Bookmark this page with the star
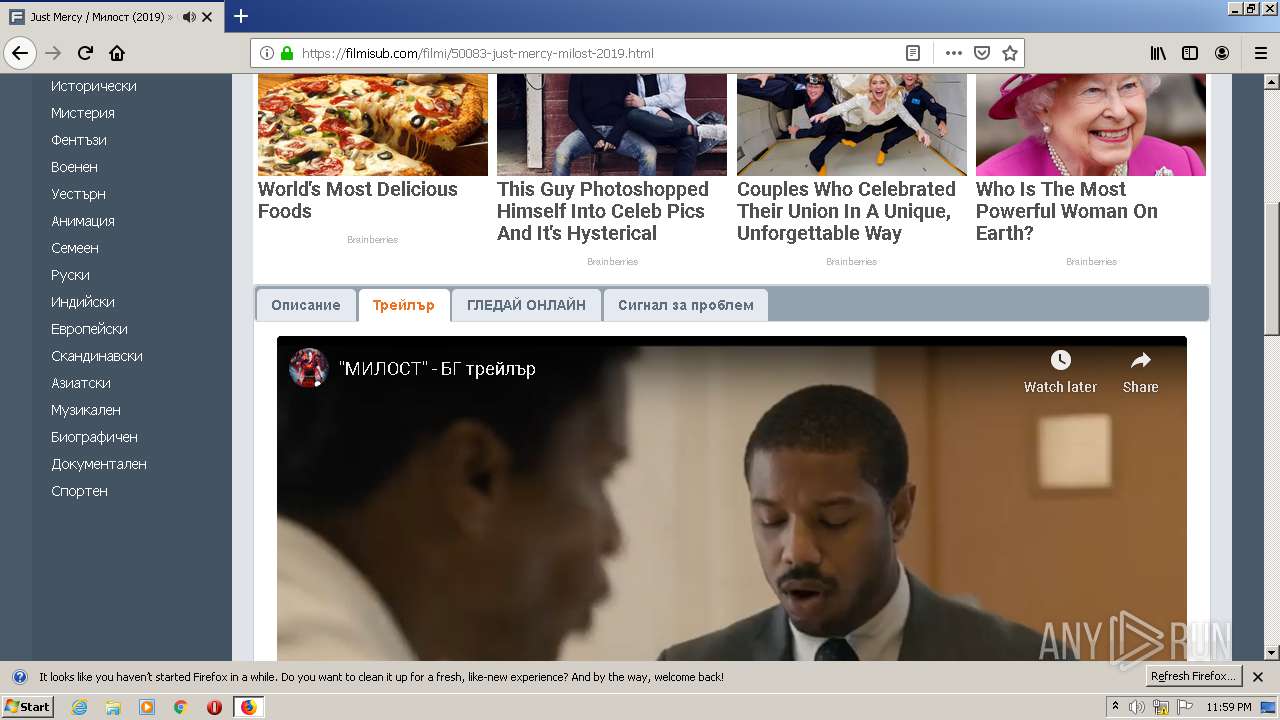1280x720 pixels. 1010,53
